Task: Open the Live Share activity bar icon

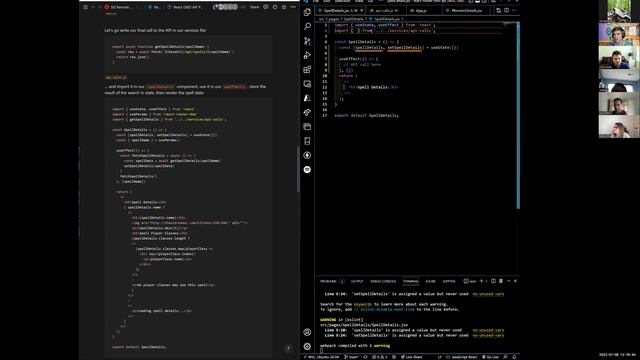Action: point(307,112)
